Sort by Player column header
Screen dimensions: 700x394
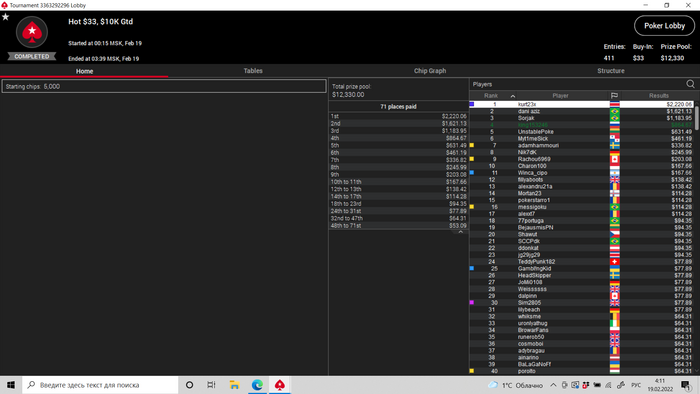point(560,95)
